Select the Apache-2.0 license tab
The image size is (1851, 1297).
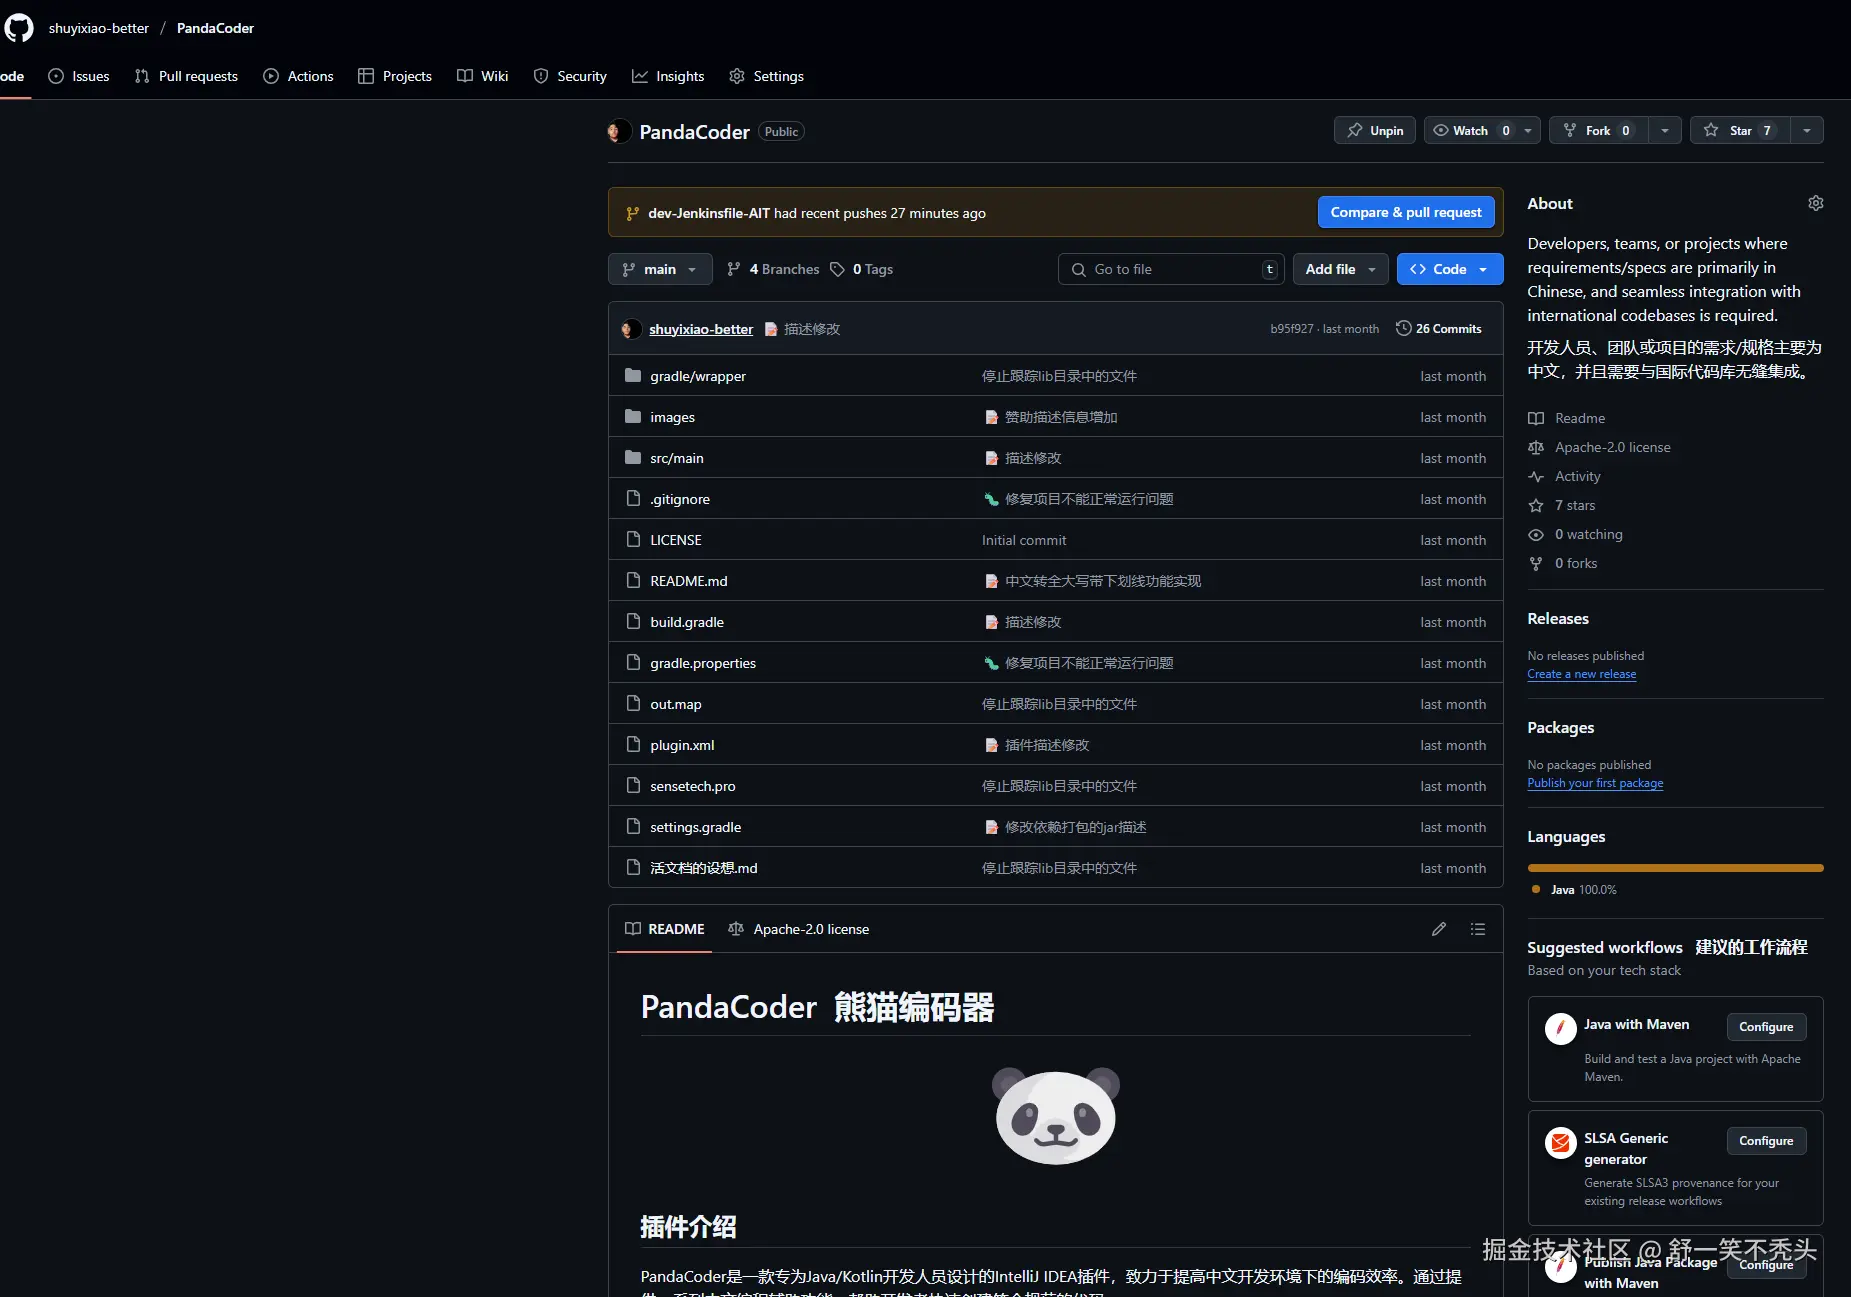[x=799, y=929]
